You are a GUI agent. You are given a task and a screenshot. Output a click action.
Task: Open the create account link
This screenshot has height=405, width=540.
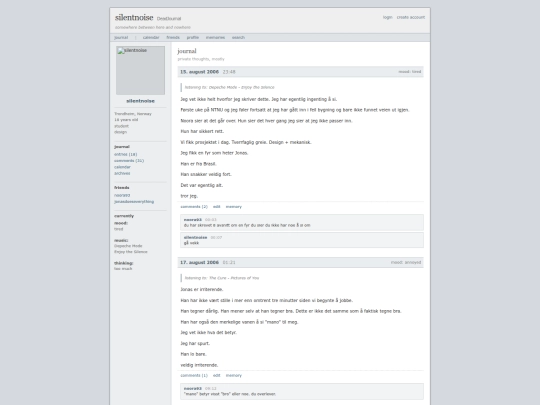pos(411,17)
